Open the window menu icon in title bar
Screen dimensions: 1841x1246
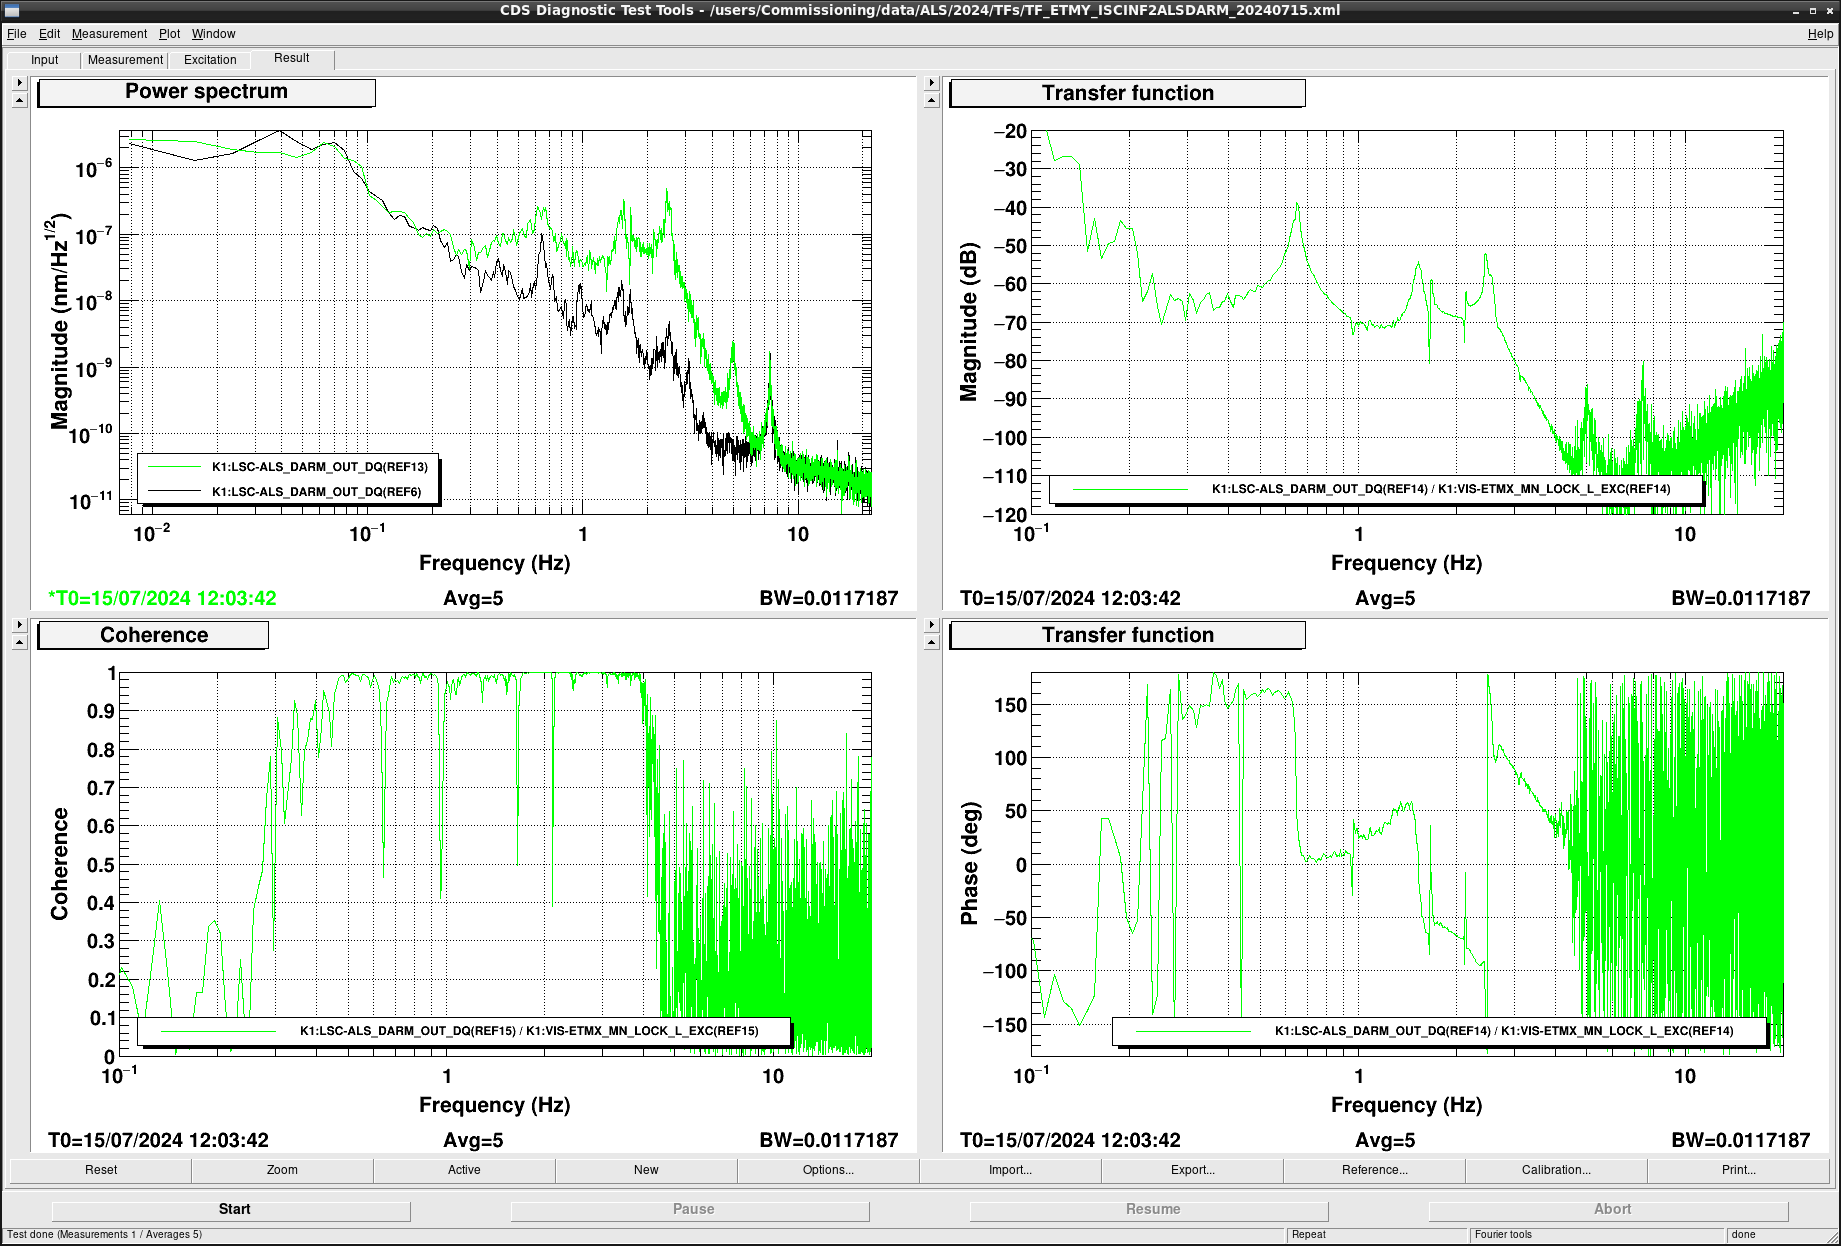(12, 10)
